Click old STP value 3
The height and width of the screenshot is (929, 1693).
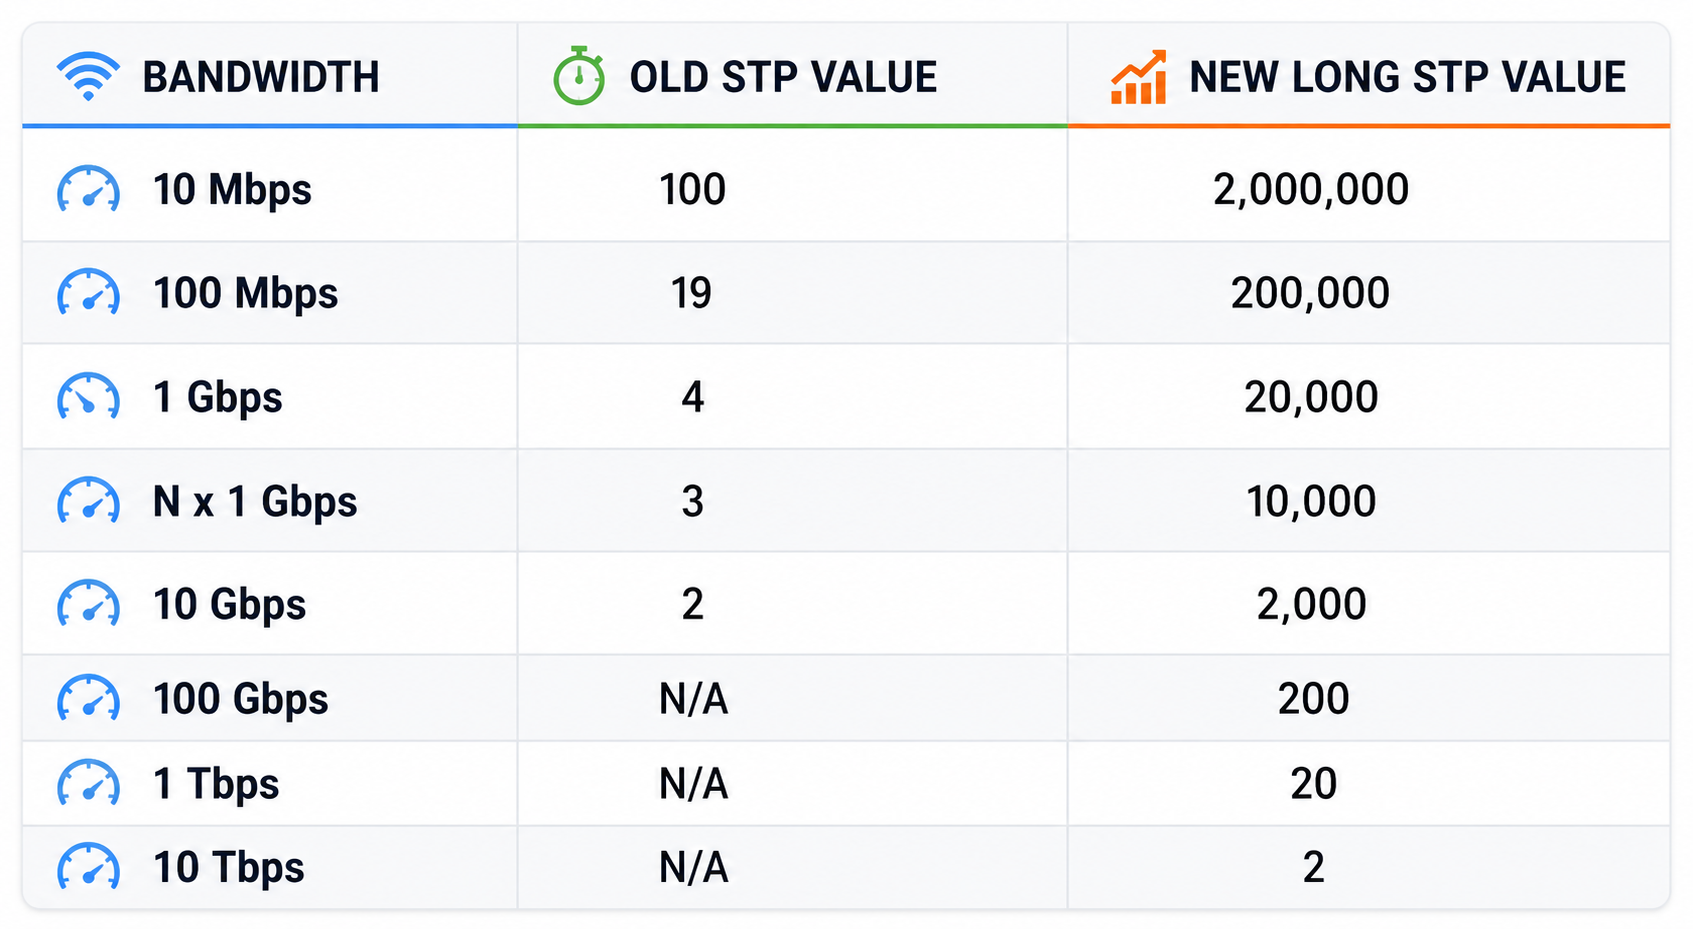[x=692, y=501]
